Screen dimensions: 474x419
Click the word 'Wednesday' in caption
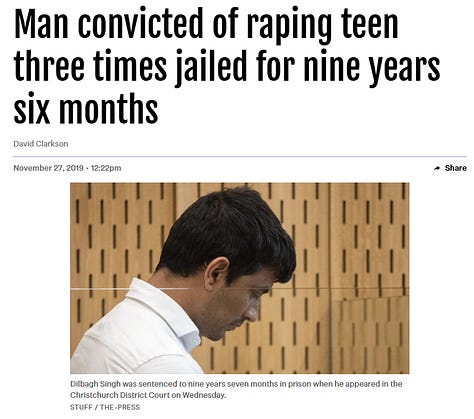click(203, 395)
